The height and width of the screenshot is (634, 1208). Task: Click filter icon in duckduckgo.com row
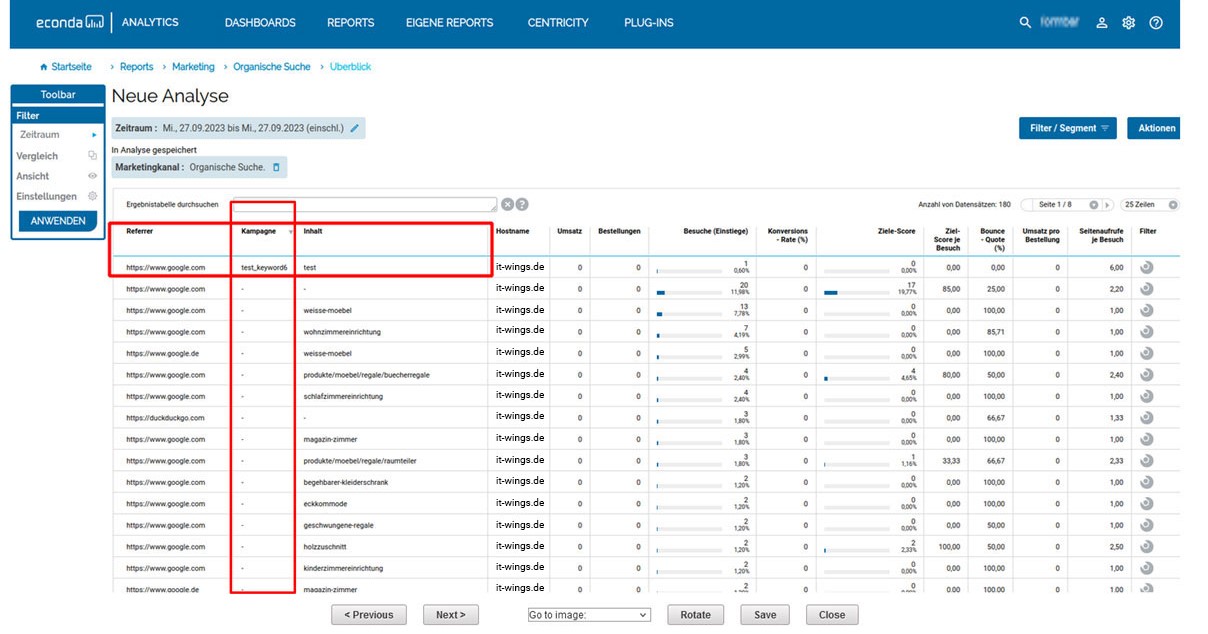(x=1146, y=417)
